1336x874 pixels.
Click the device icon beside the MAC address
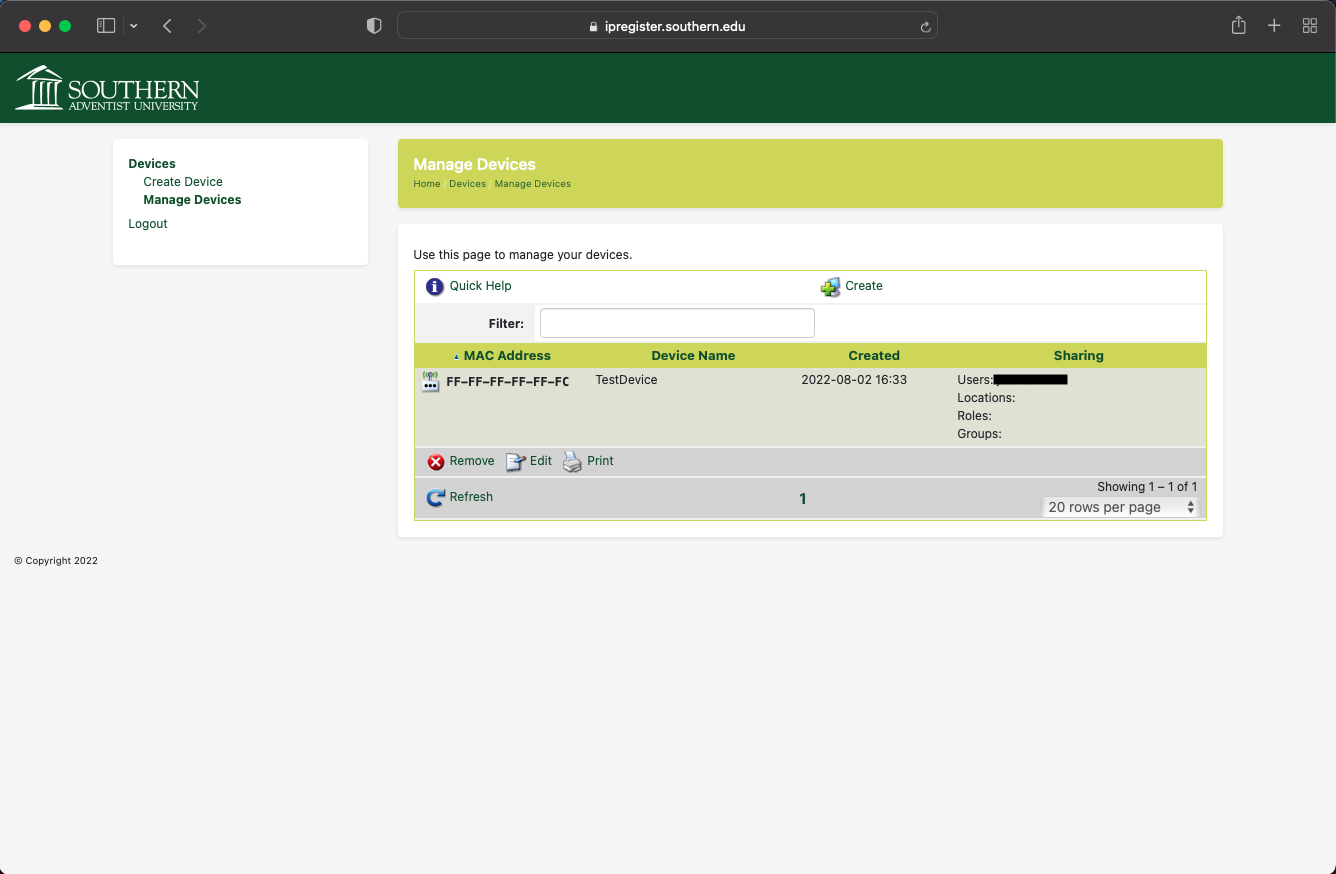point(431,381)
